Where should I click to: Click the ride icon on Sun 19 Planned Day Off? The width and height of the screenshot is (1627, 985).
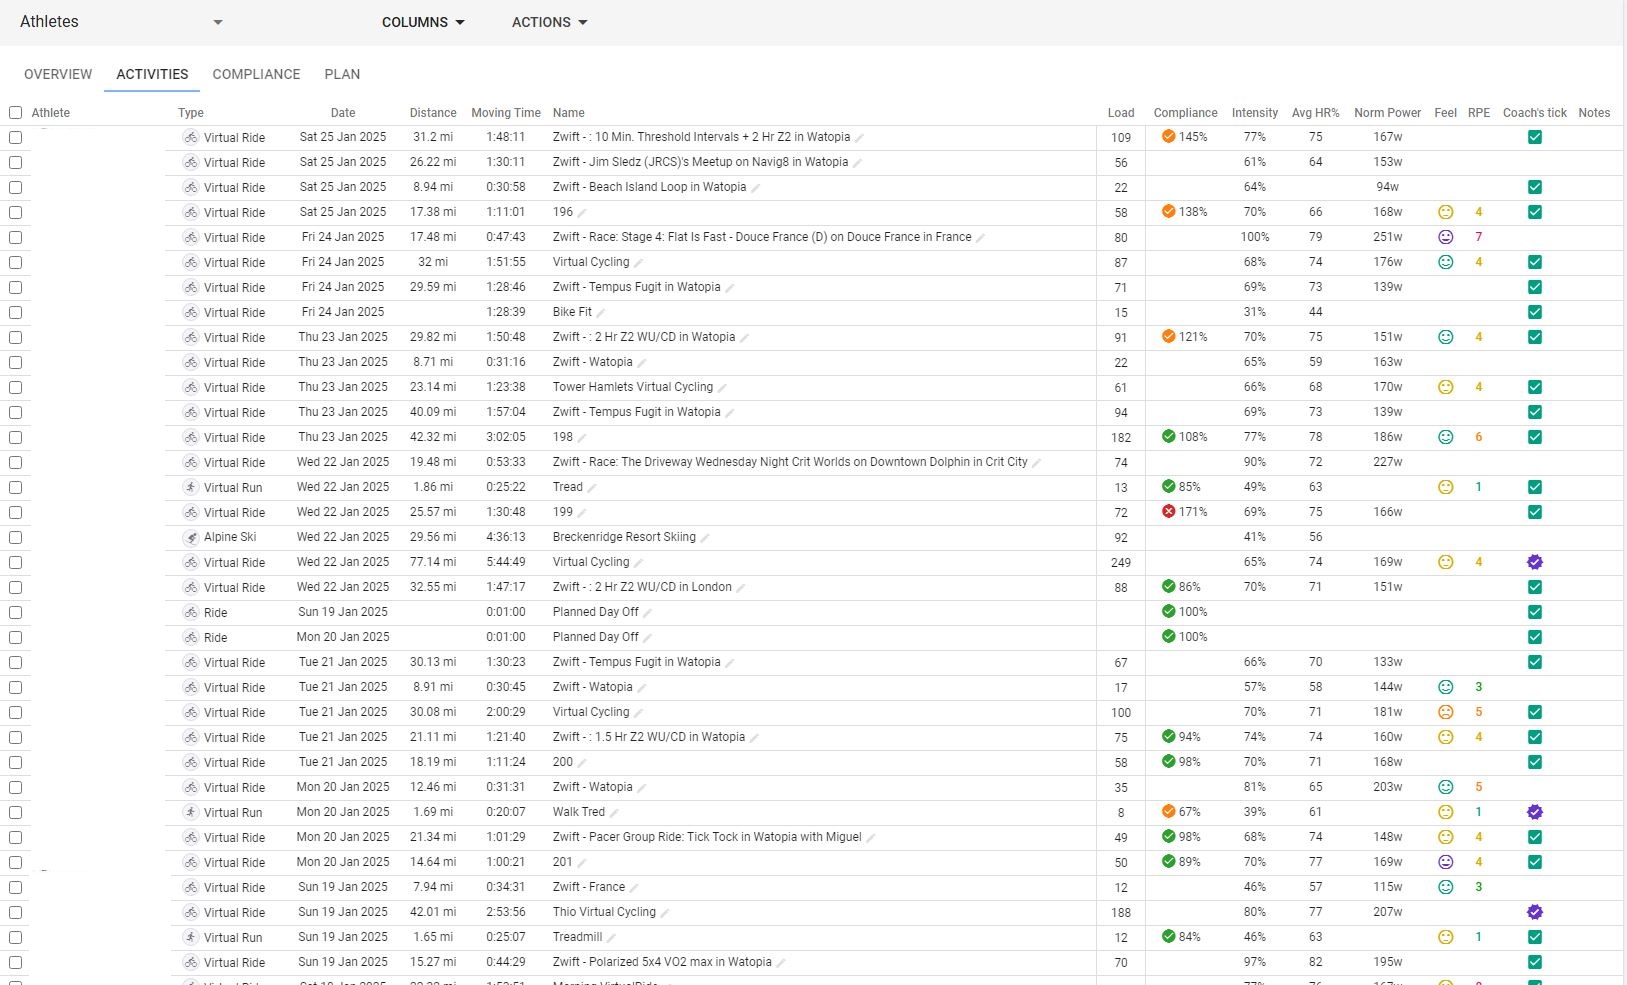(x=191, y=612)
